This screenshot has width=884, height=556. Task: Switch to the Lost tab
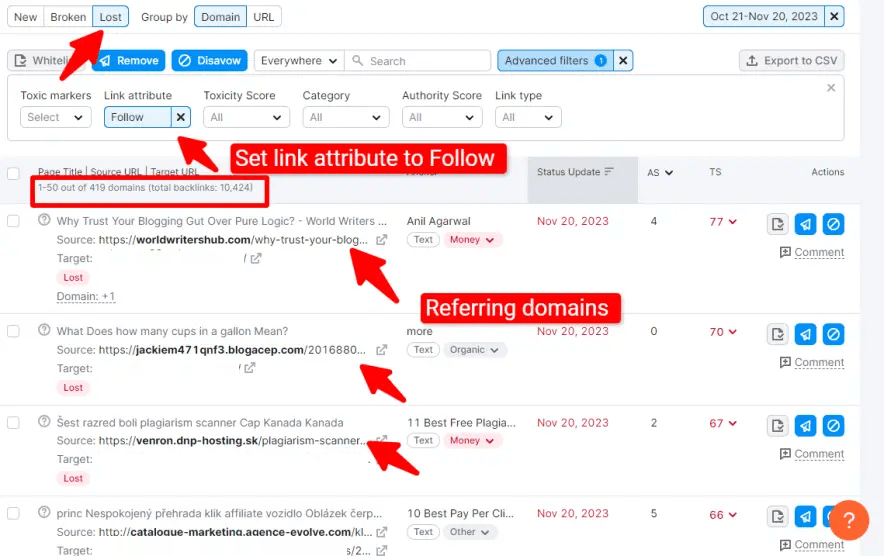tap(111, 17)
